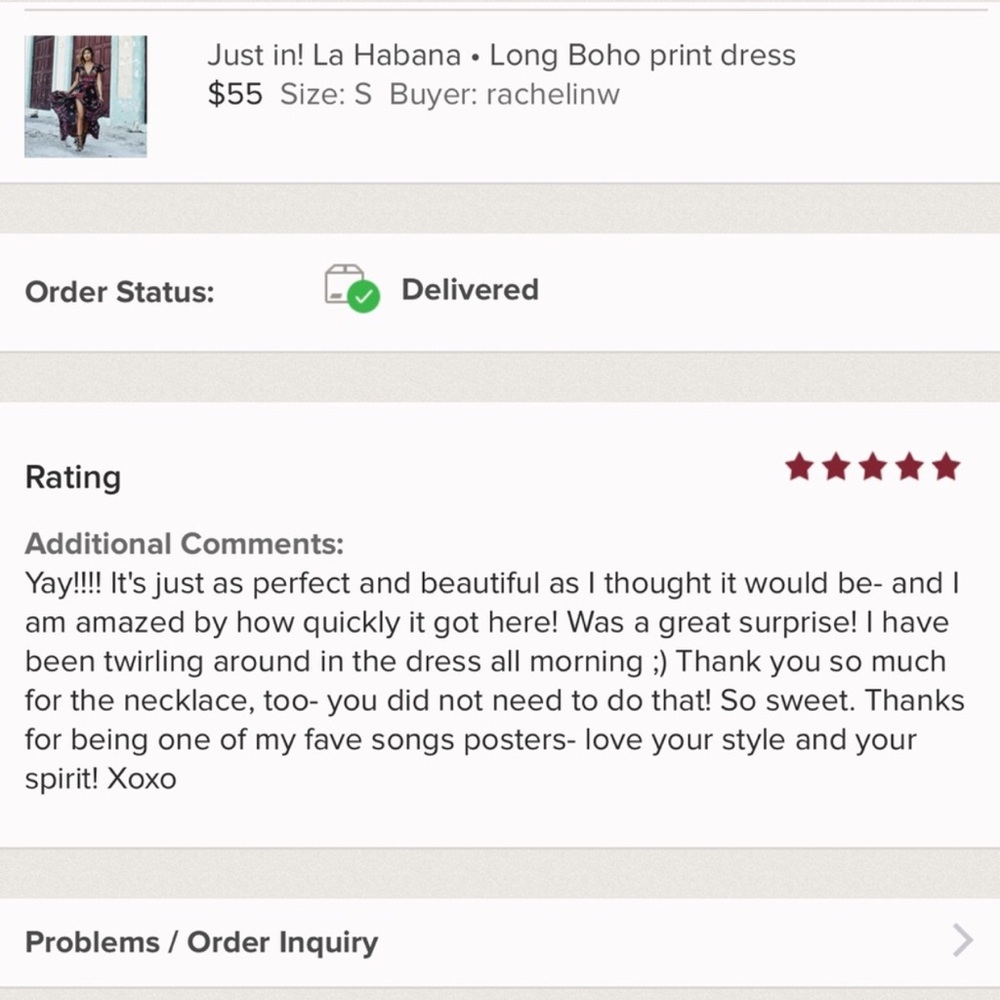Open the La Habana dress product thumbnail
The height and width of the screenshot is (1000, 1000).
[86, 96]
